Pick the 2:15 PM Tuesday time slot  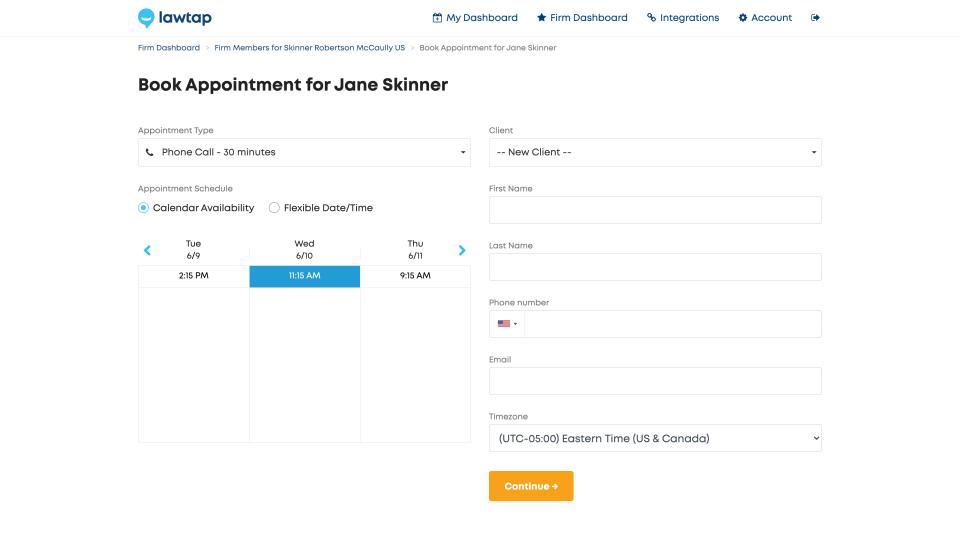194,276
